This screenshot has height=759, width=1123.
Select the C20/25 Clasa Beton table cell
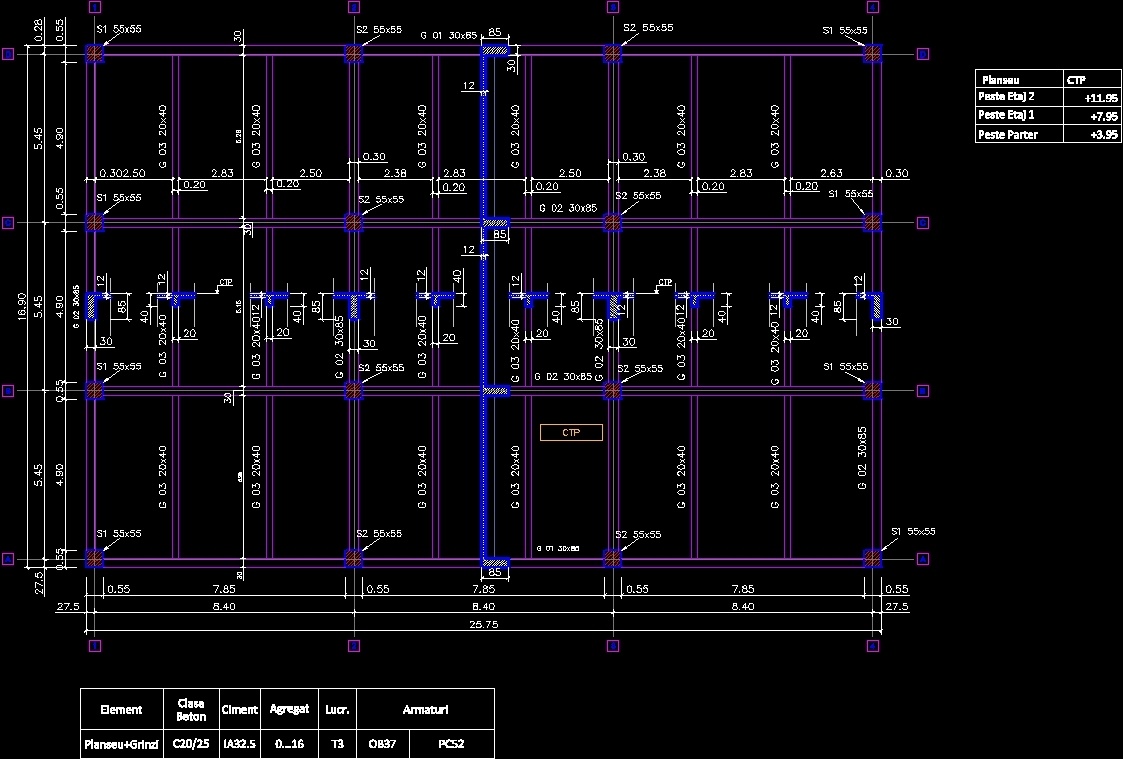point(191,744)
